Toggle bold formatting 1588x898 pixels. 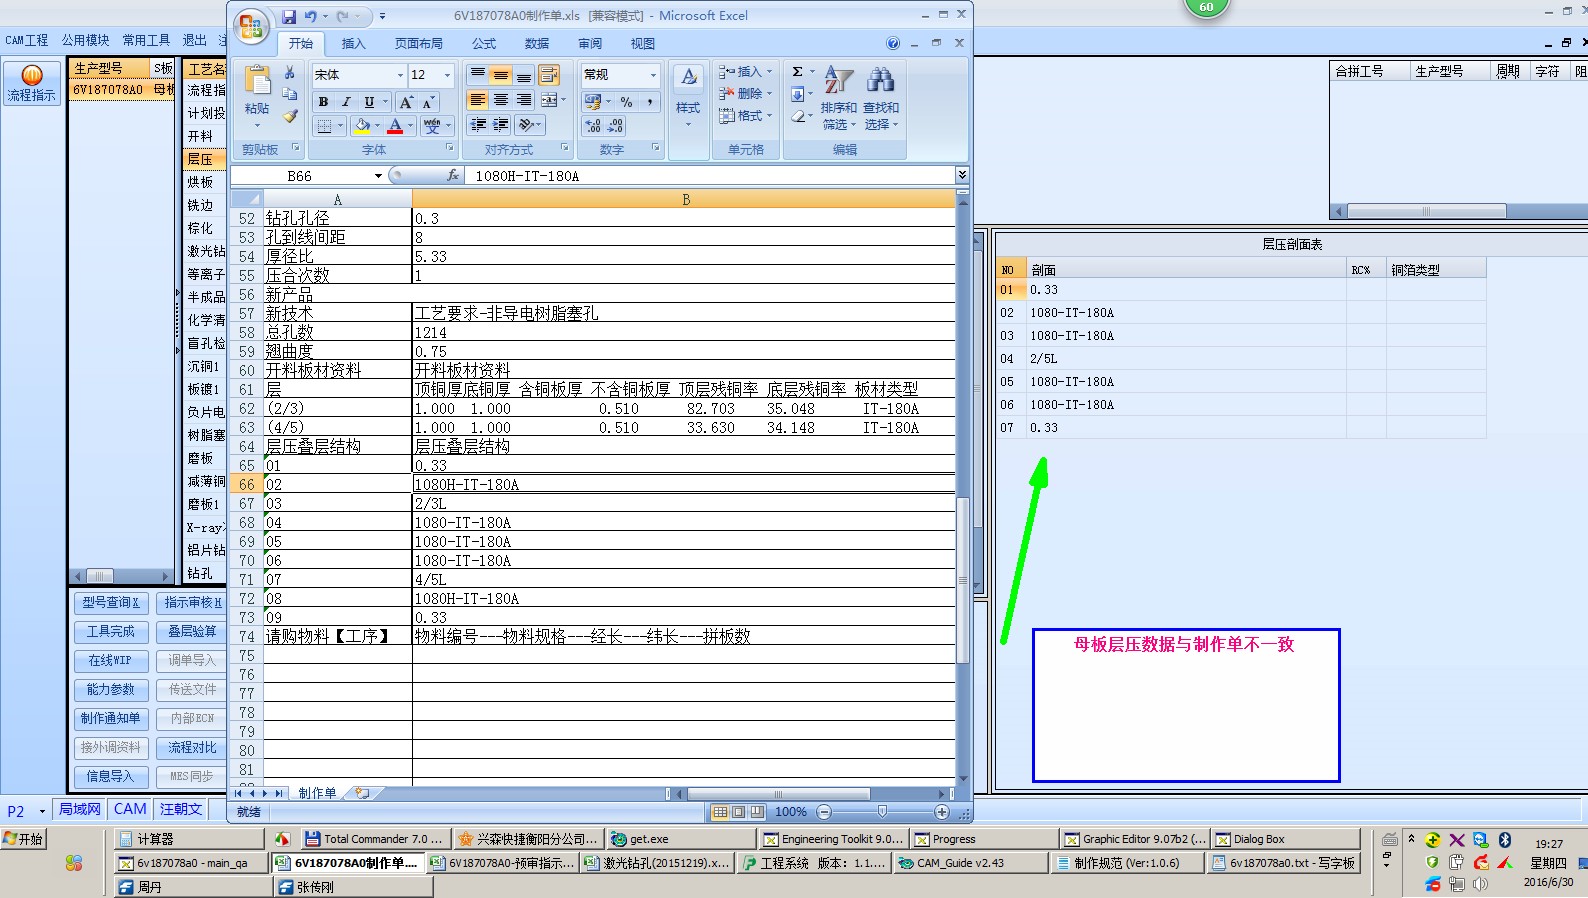[x=323, y=102]
